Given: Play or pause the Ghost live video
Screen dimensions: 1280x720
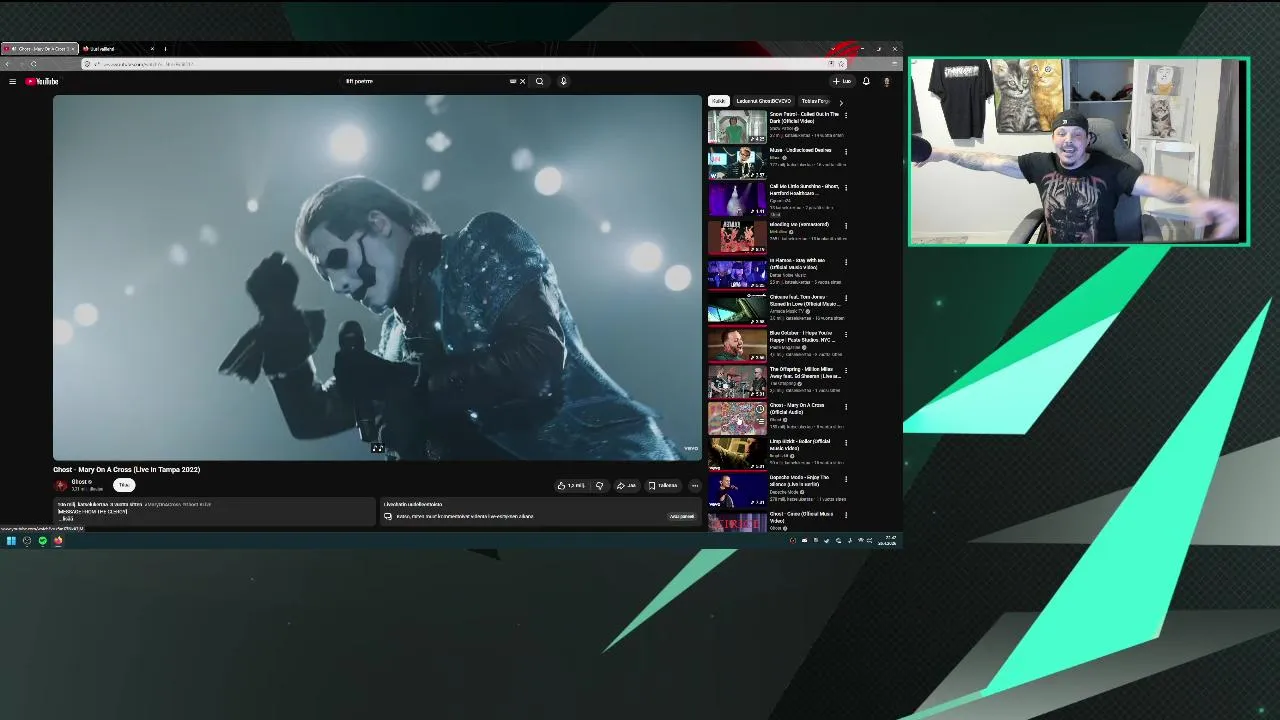Looking at the screenshot, I should pyautogui.click(x=377, y=277).
